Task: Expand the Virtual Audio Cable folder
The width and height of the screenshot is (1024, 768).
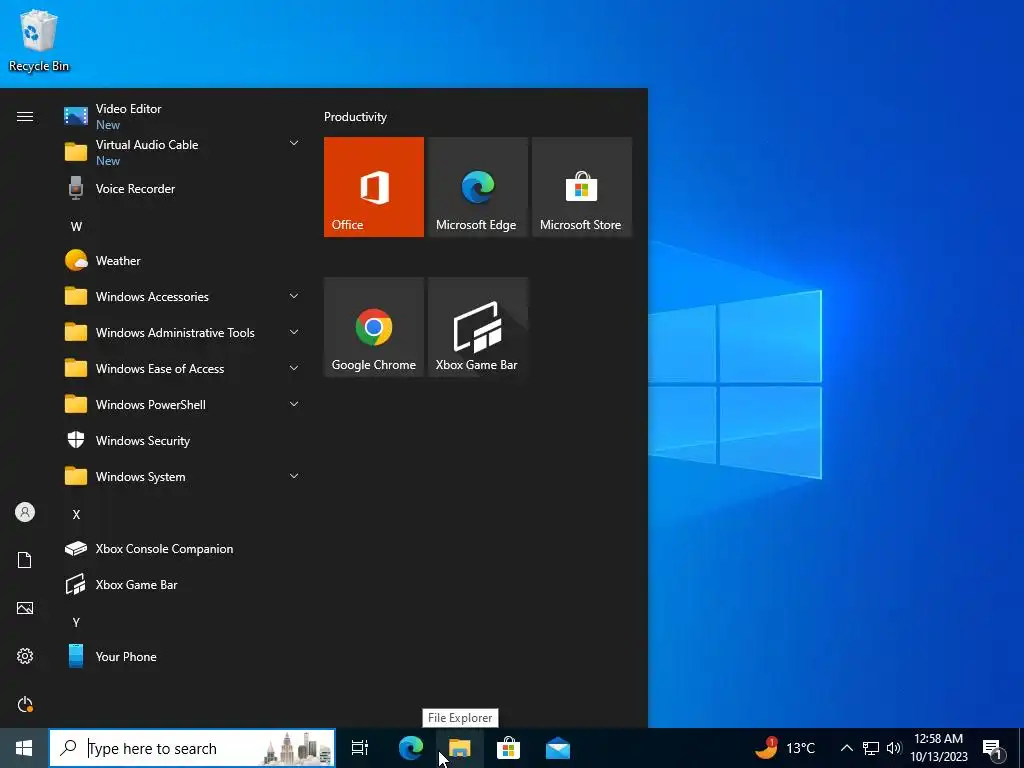Action: tap(182, 152)
